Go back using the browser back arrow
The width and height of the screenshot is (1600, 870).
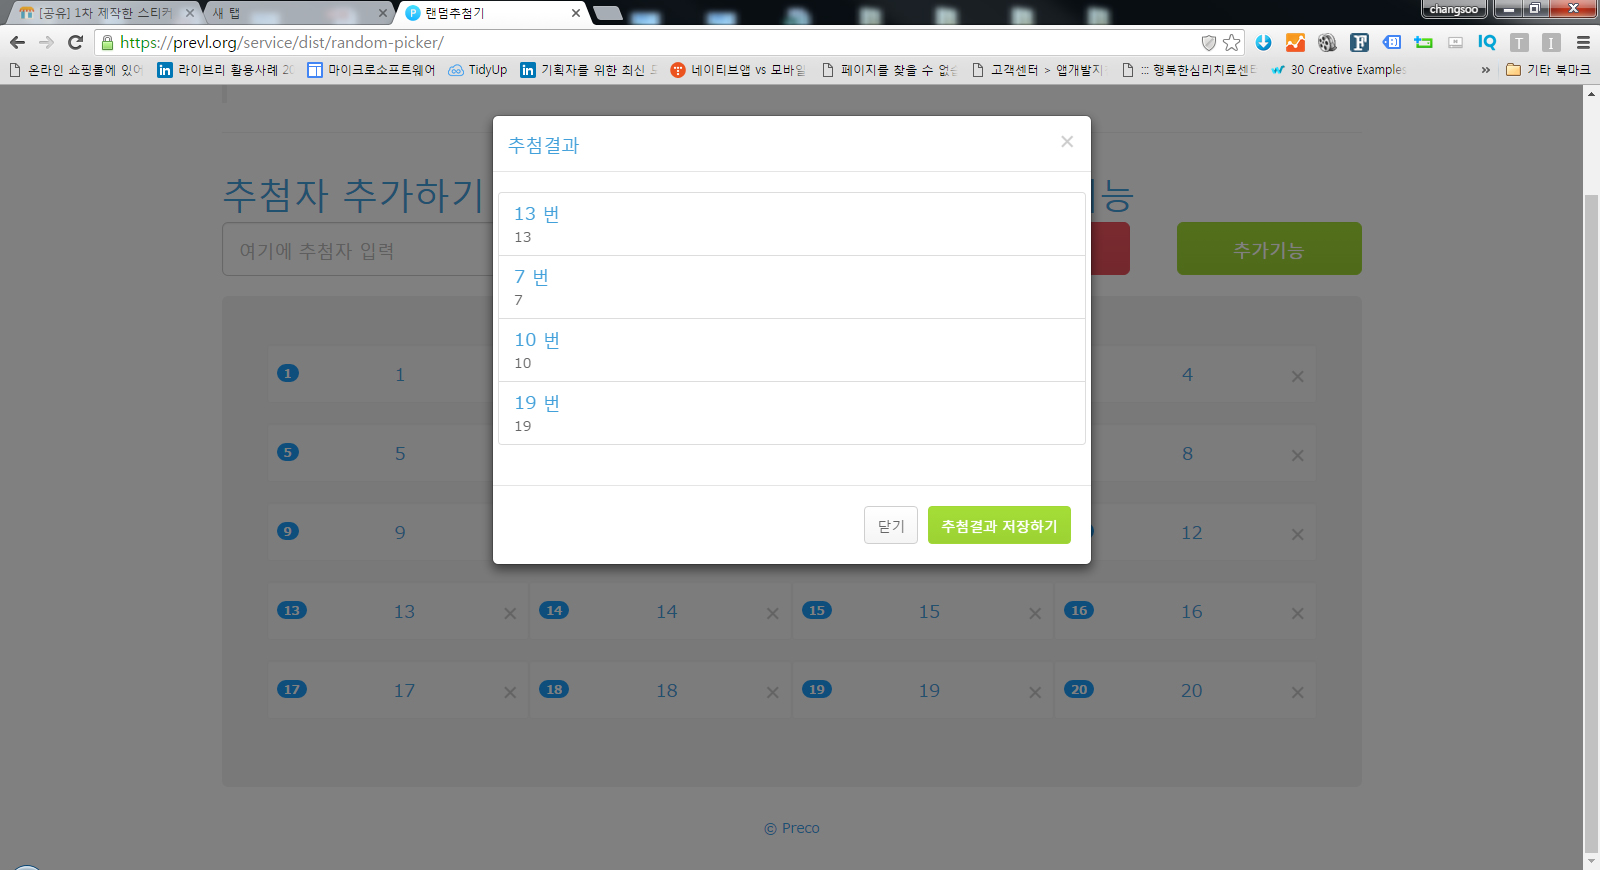tap(17, 42)
